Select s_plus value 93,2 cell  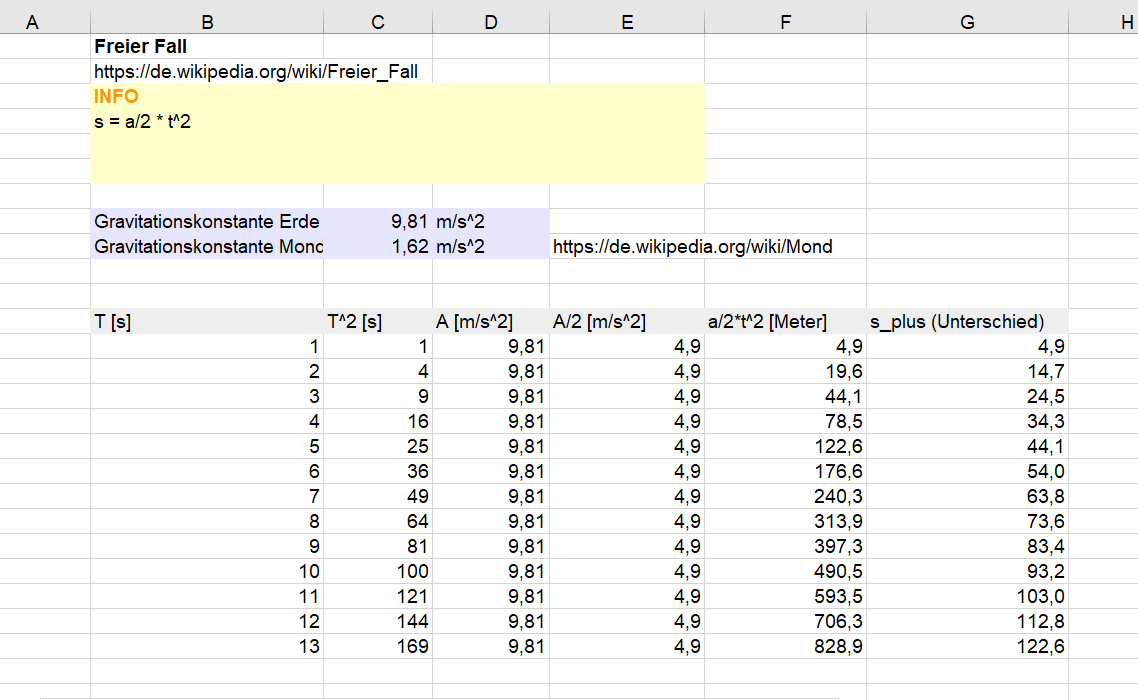click(x=967, y=571)
